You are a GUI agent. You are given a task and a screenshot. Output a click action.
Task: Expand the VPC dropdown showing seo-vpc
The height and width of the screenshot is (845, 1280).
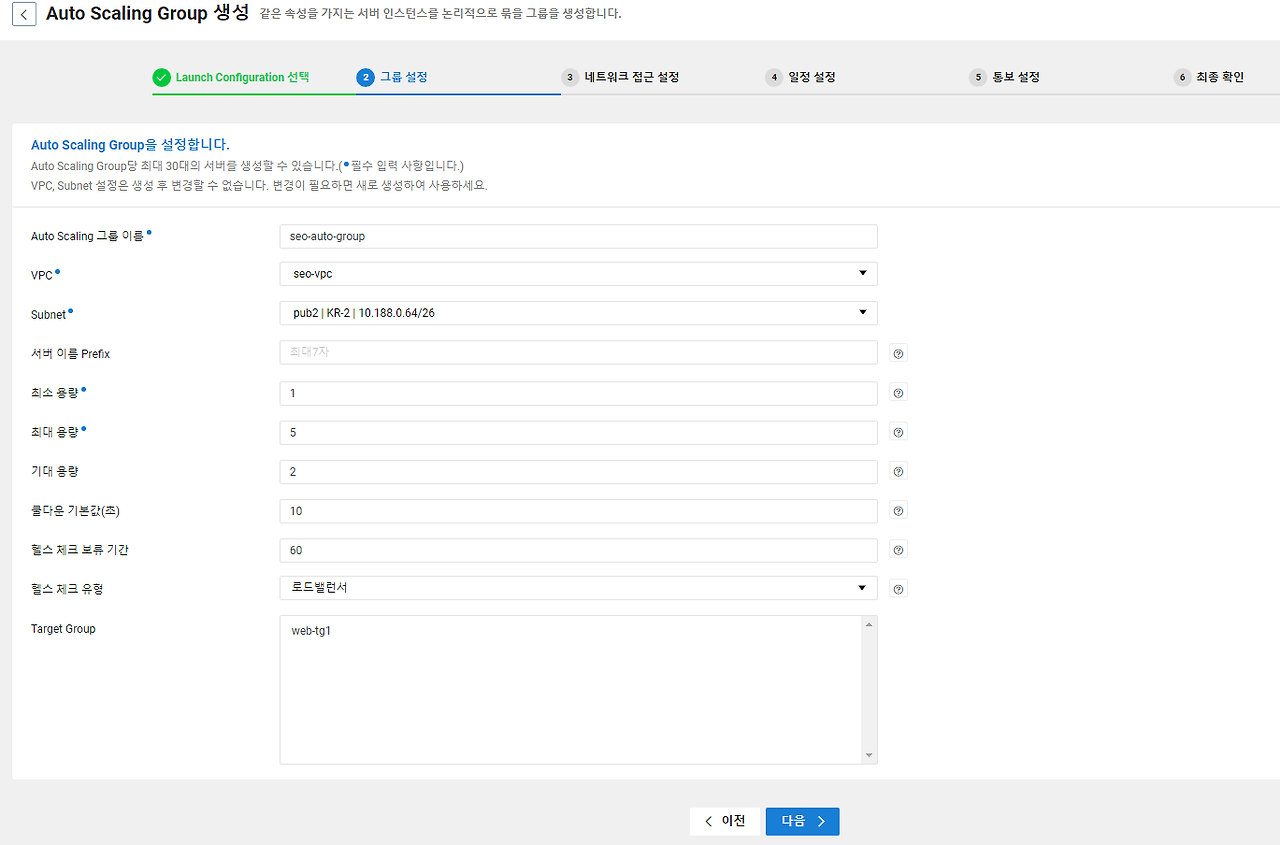click(578, 274)
